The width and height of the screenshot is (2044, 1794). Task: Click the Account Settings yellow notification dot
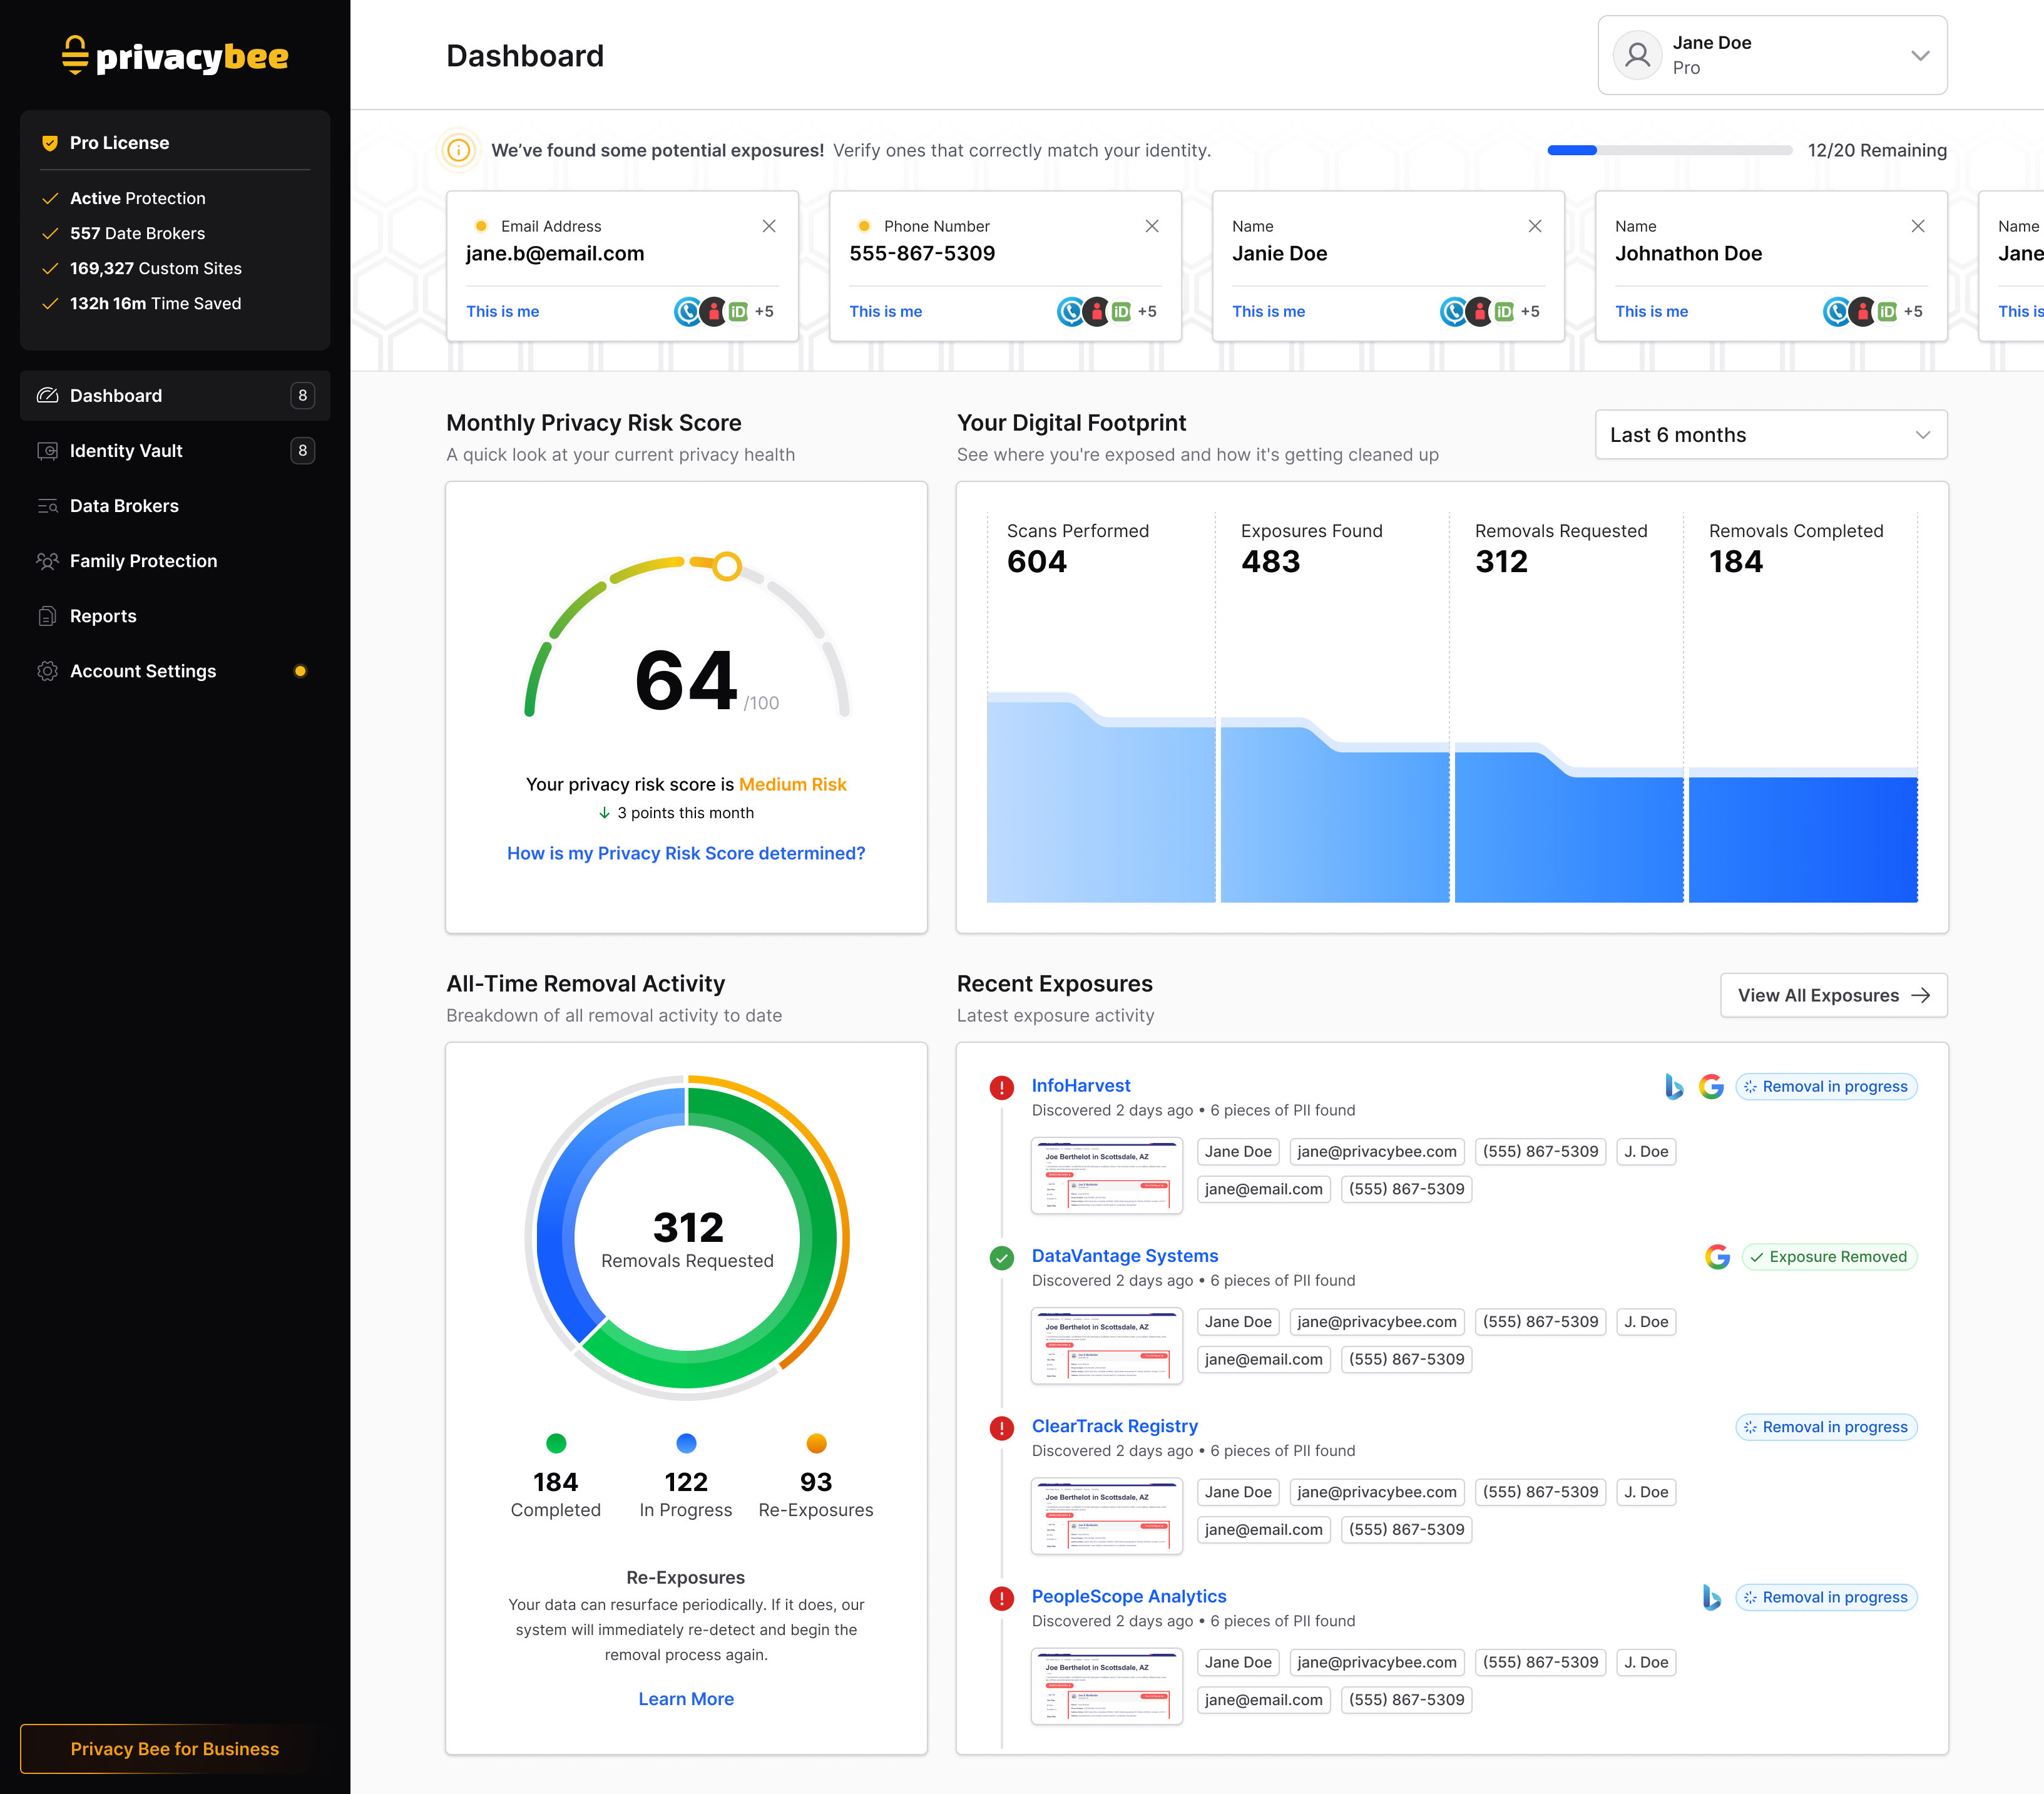pos(300,671)
